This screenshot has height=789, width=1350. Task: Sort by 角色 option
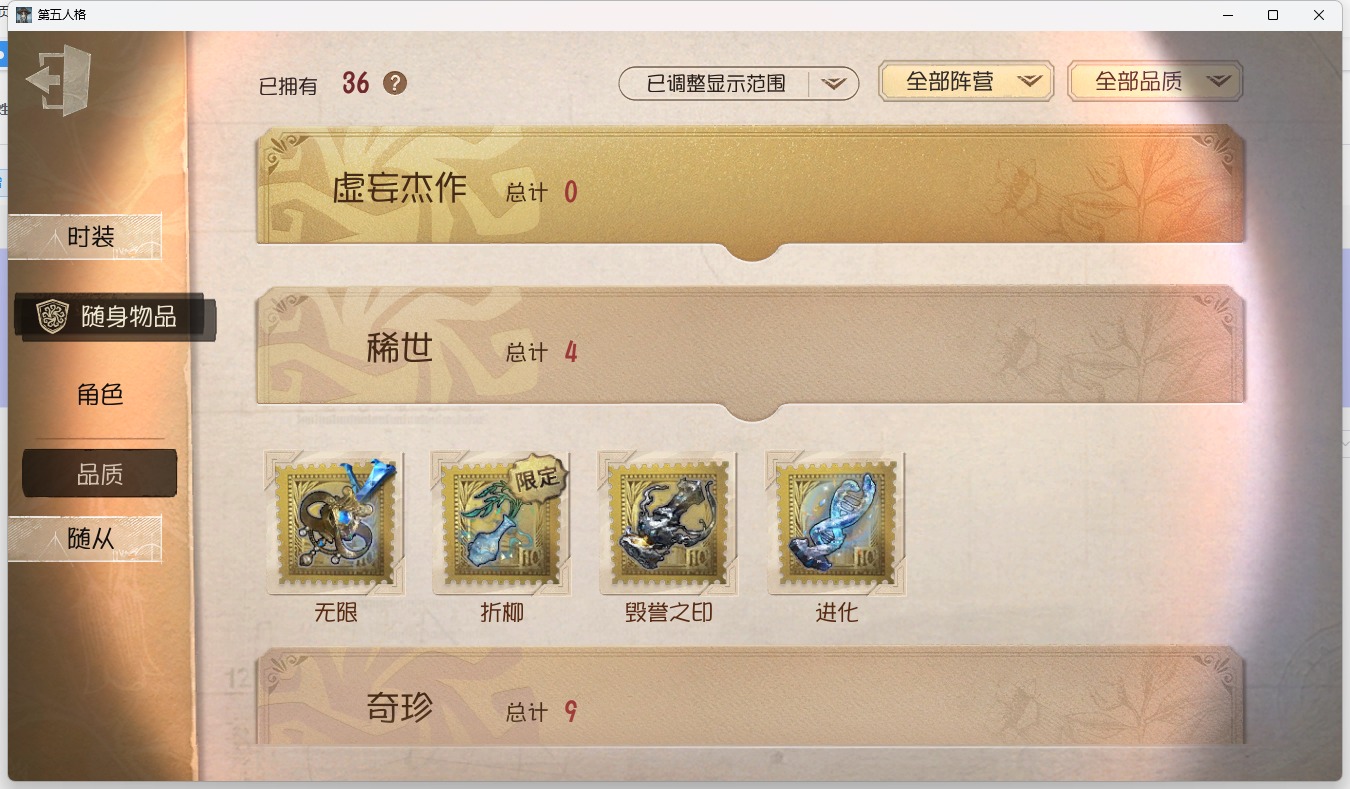click(x=100, y=395)
